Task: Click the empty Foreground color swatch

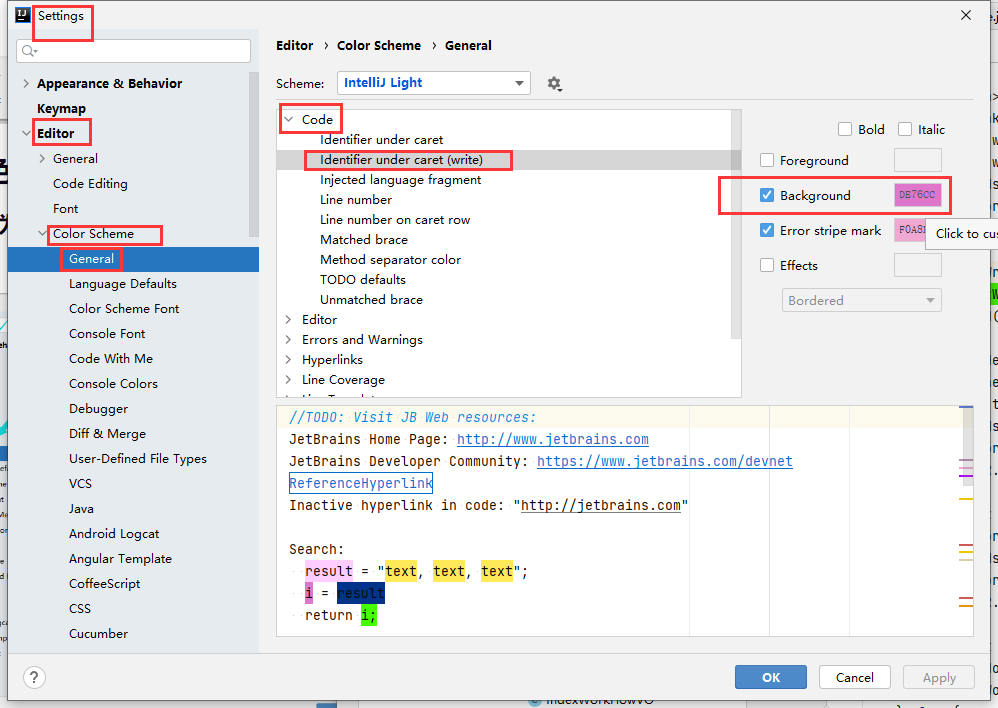Action: pos(917,160)
